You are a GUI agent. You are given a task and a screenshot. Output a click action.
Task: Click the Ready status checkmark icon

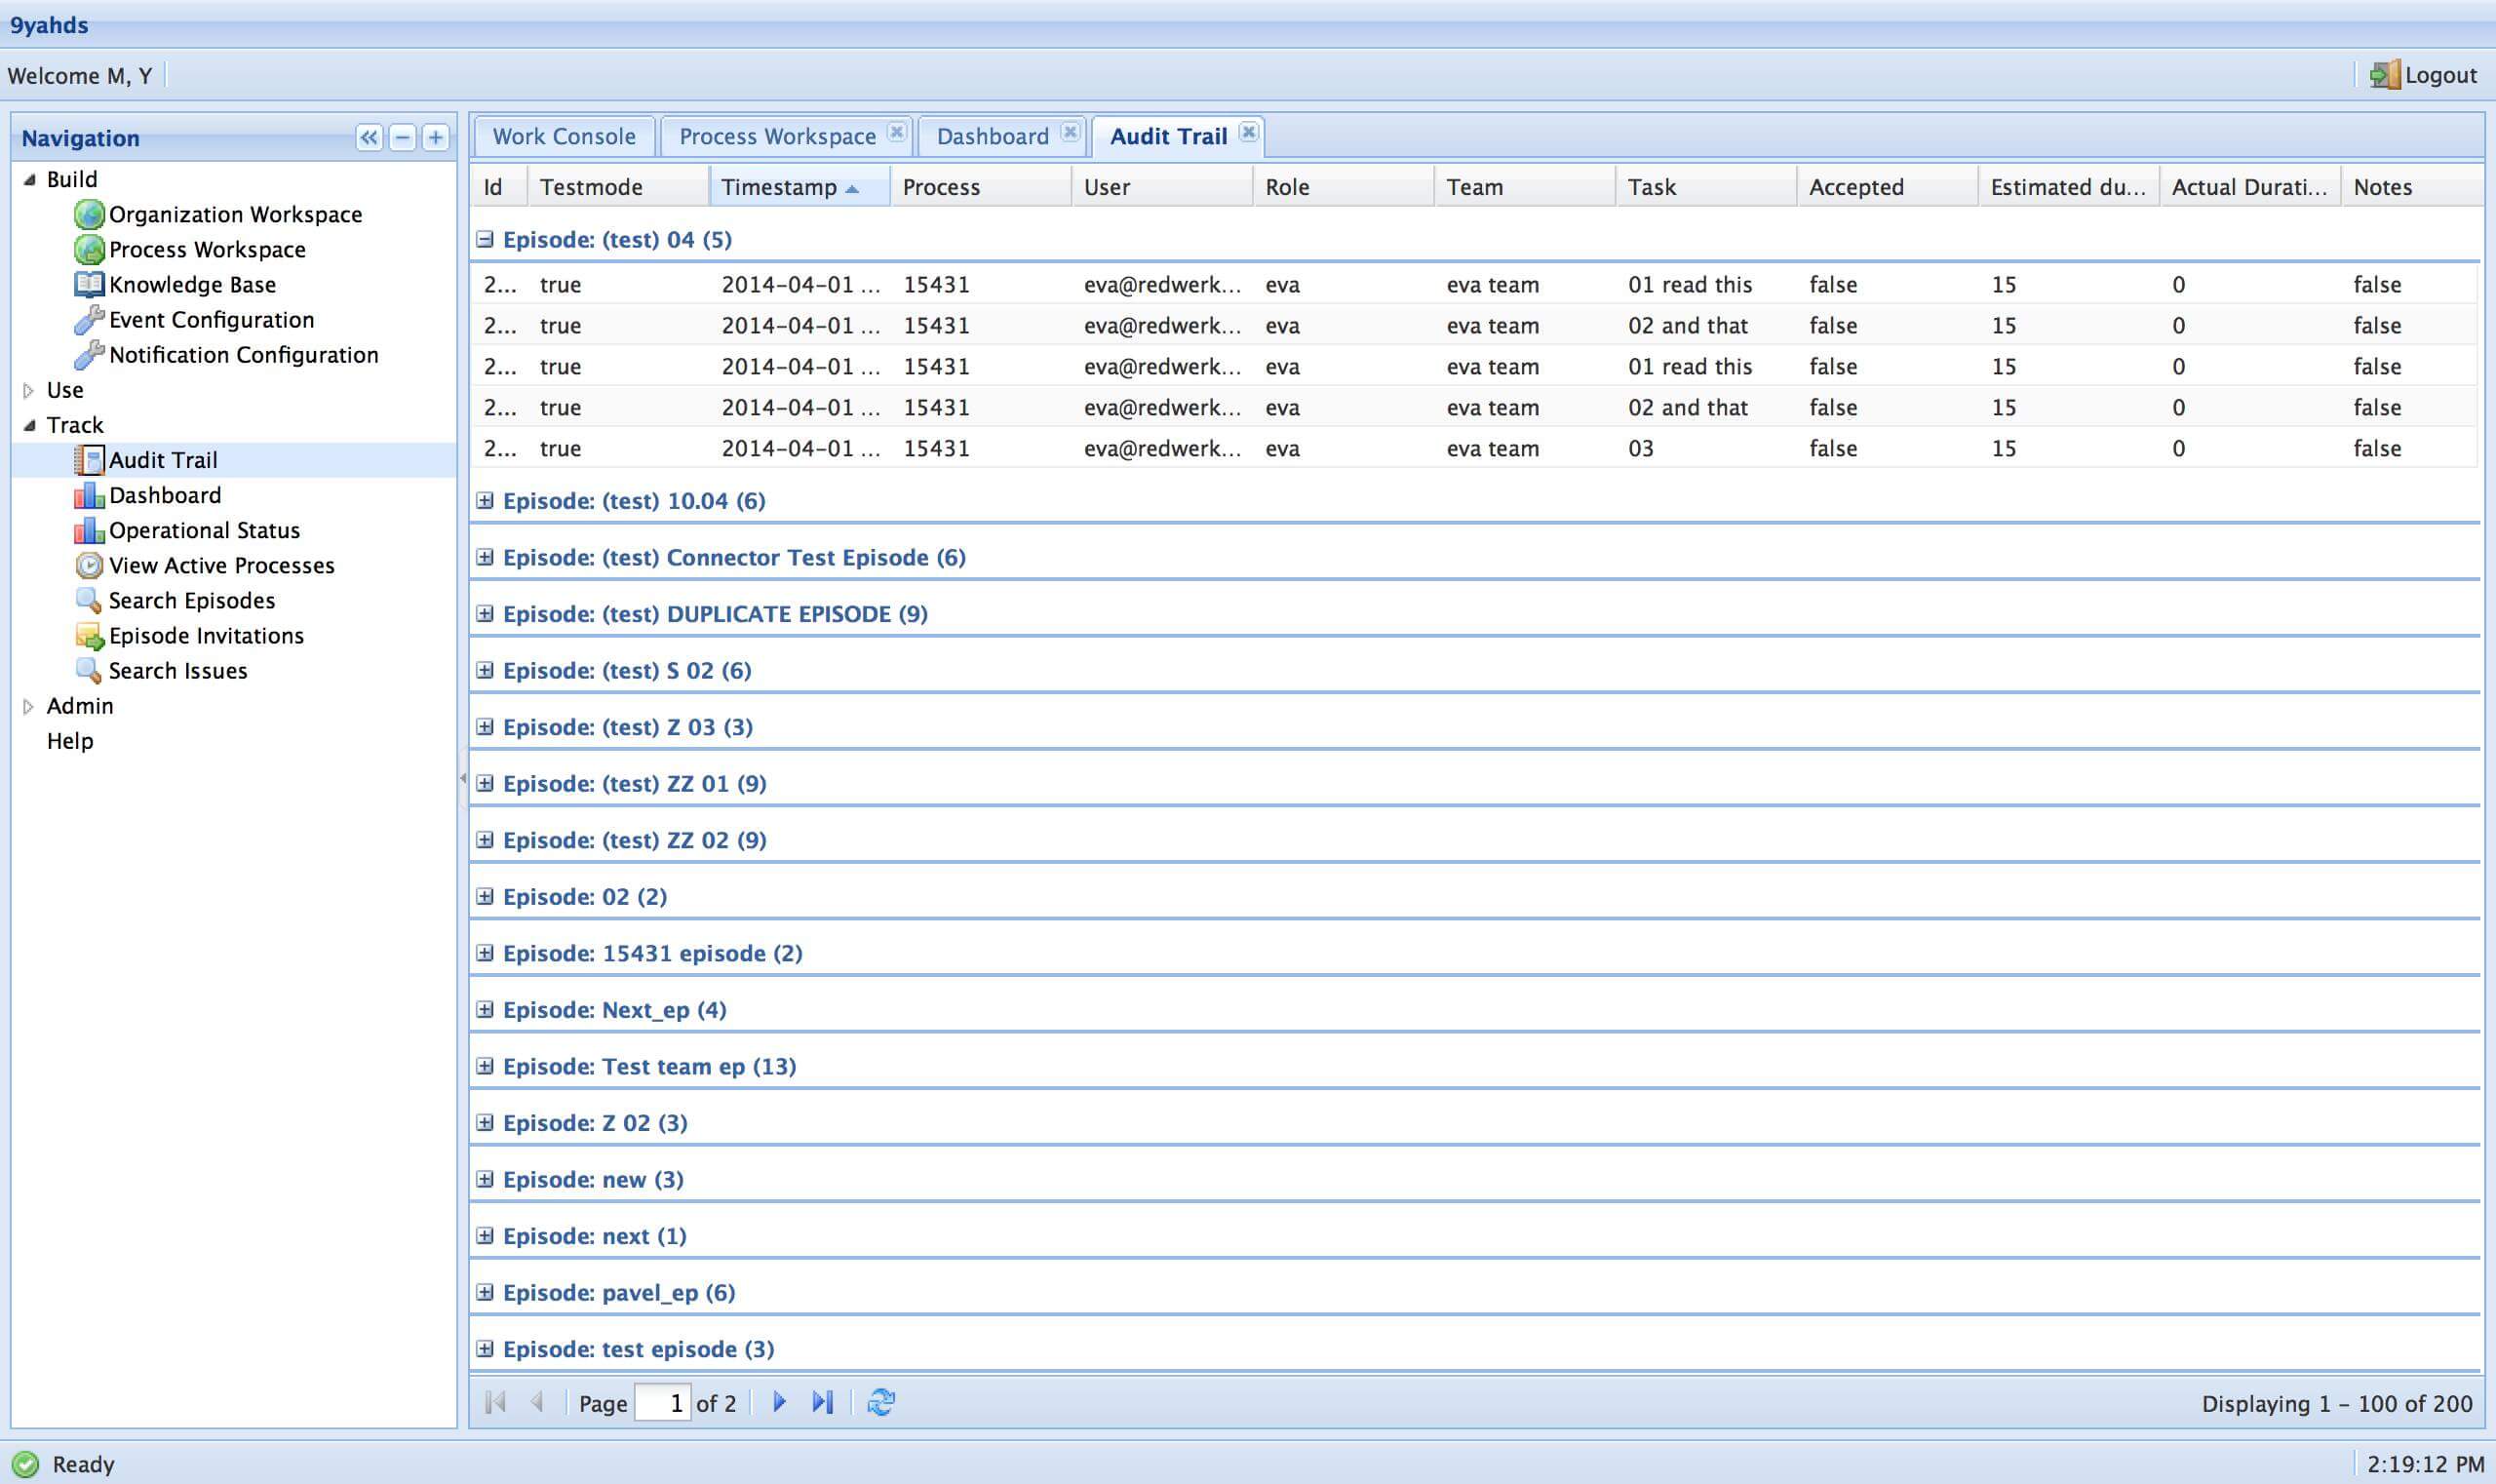click(x=25, y=1464)
